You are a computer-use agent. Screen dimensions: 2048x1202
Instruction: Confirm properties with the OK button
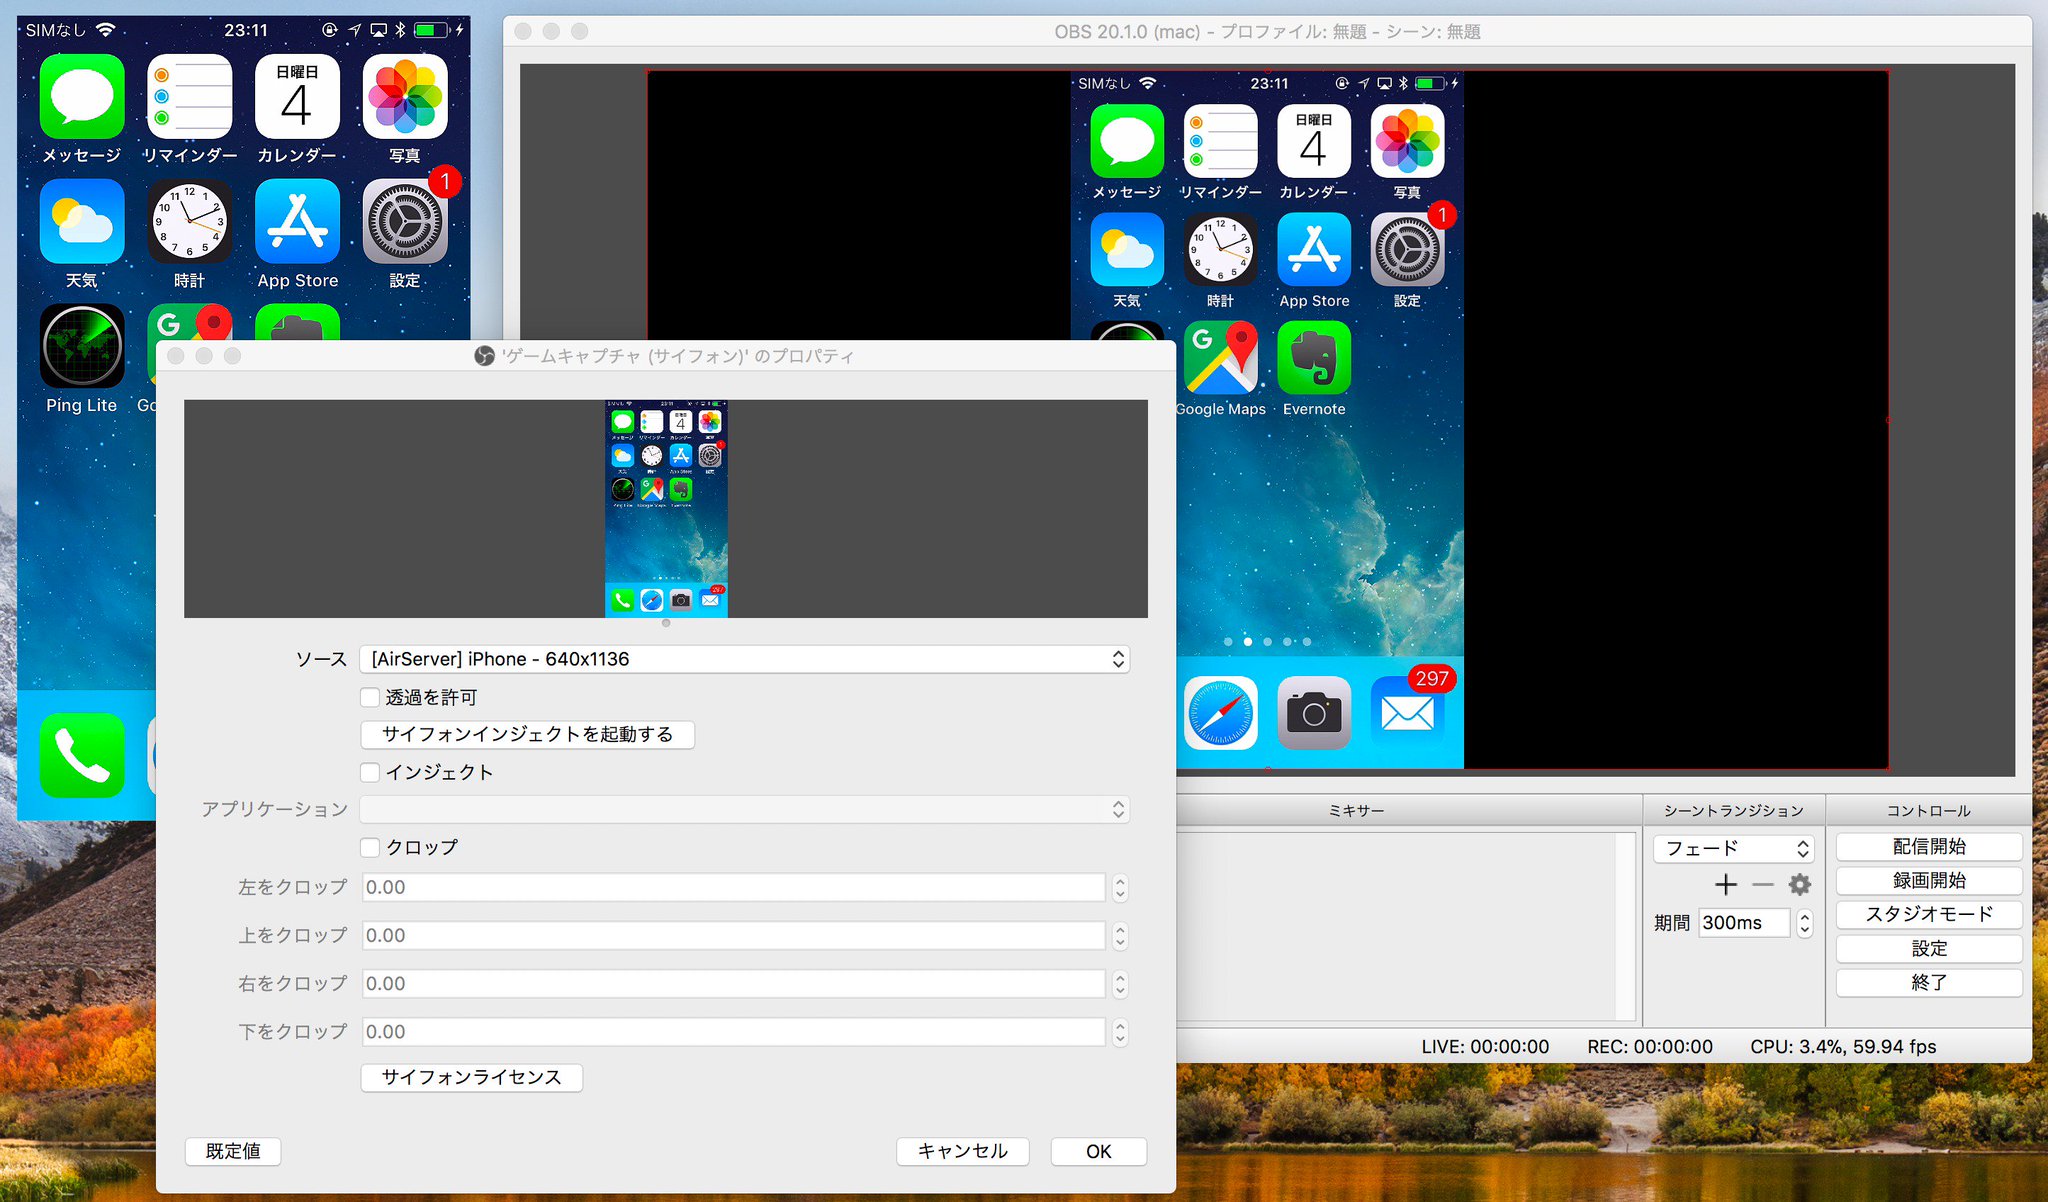tap(1099, 1151)
